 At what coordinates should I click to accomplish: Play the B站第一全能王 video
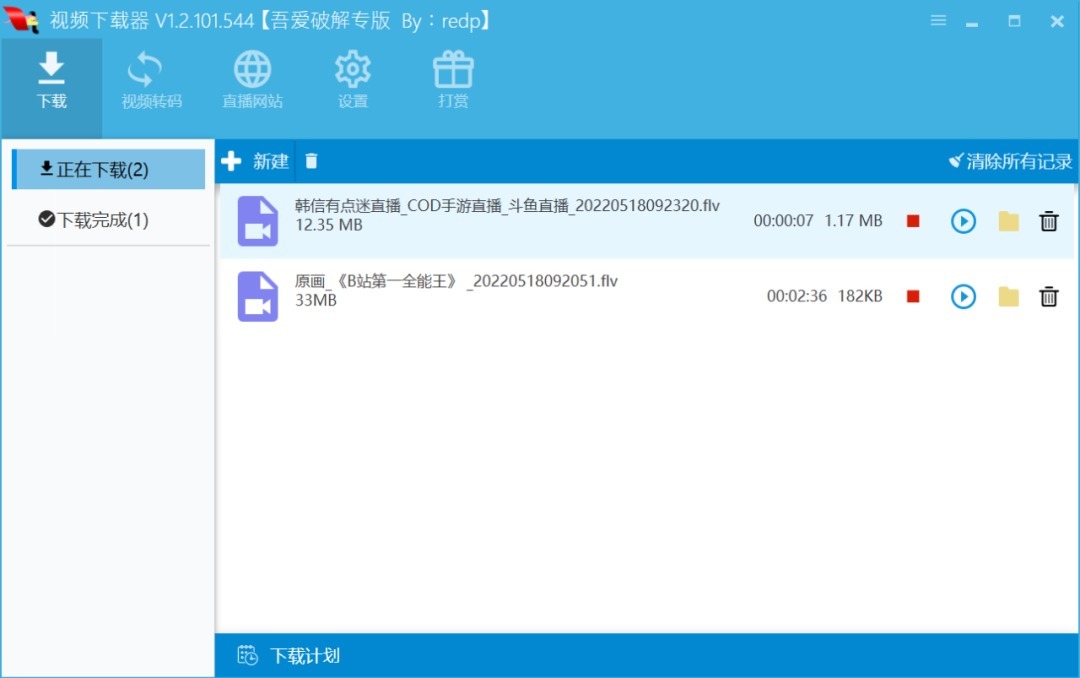coord(963,296)
